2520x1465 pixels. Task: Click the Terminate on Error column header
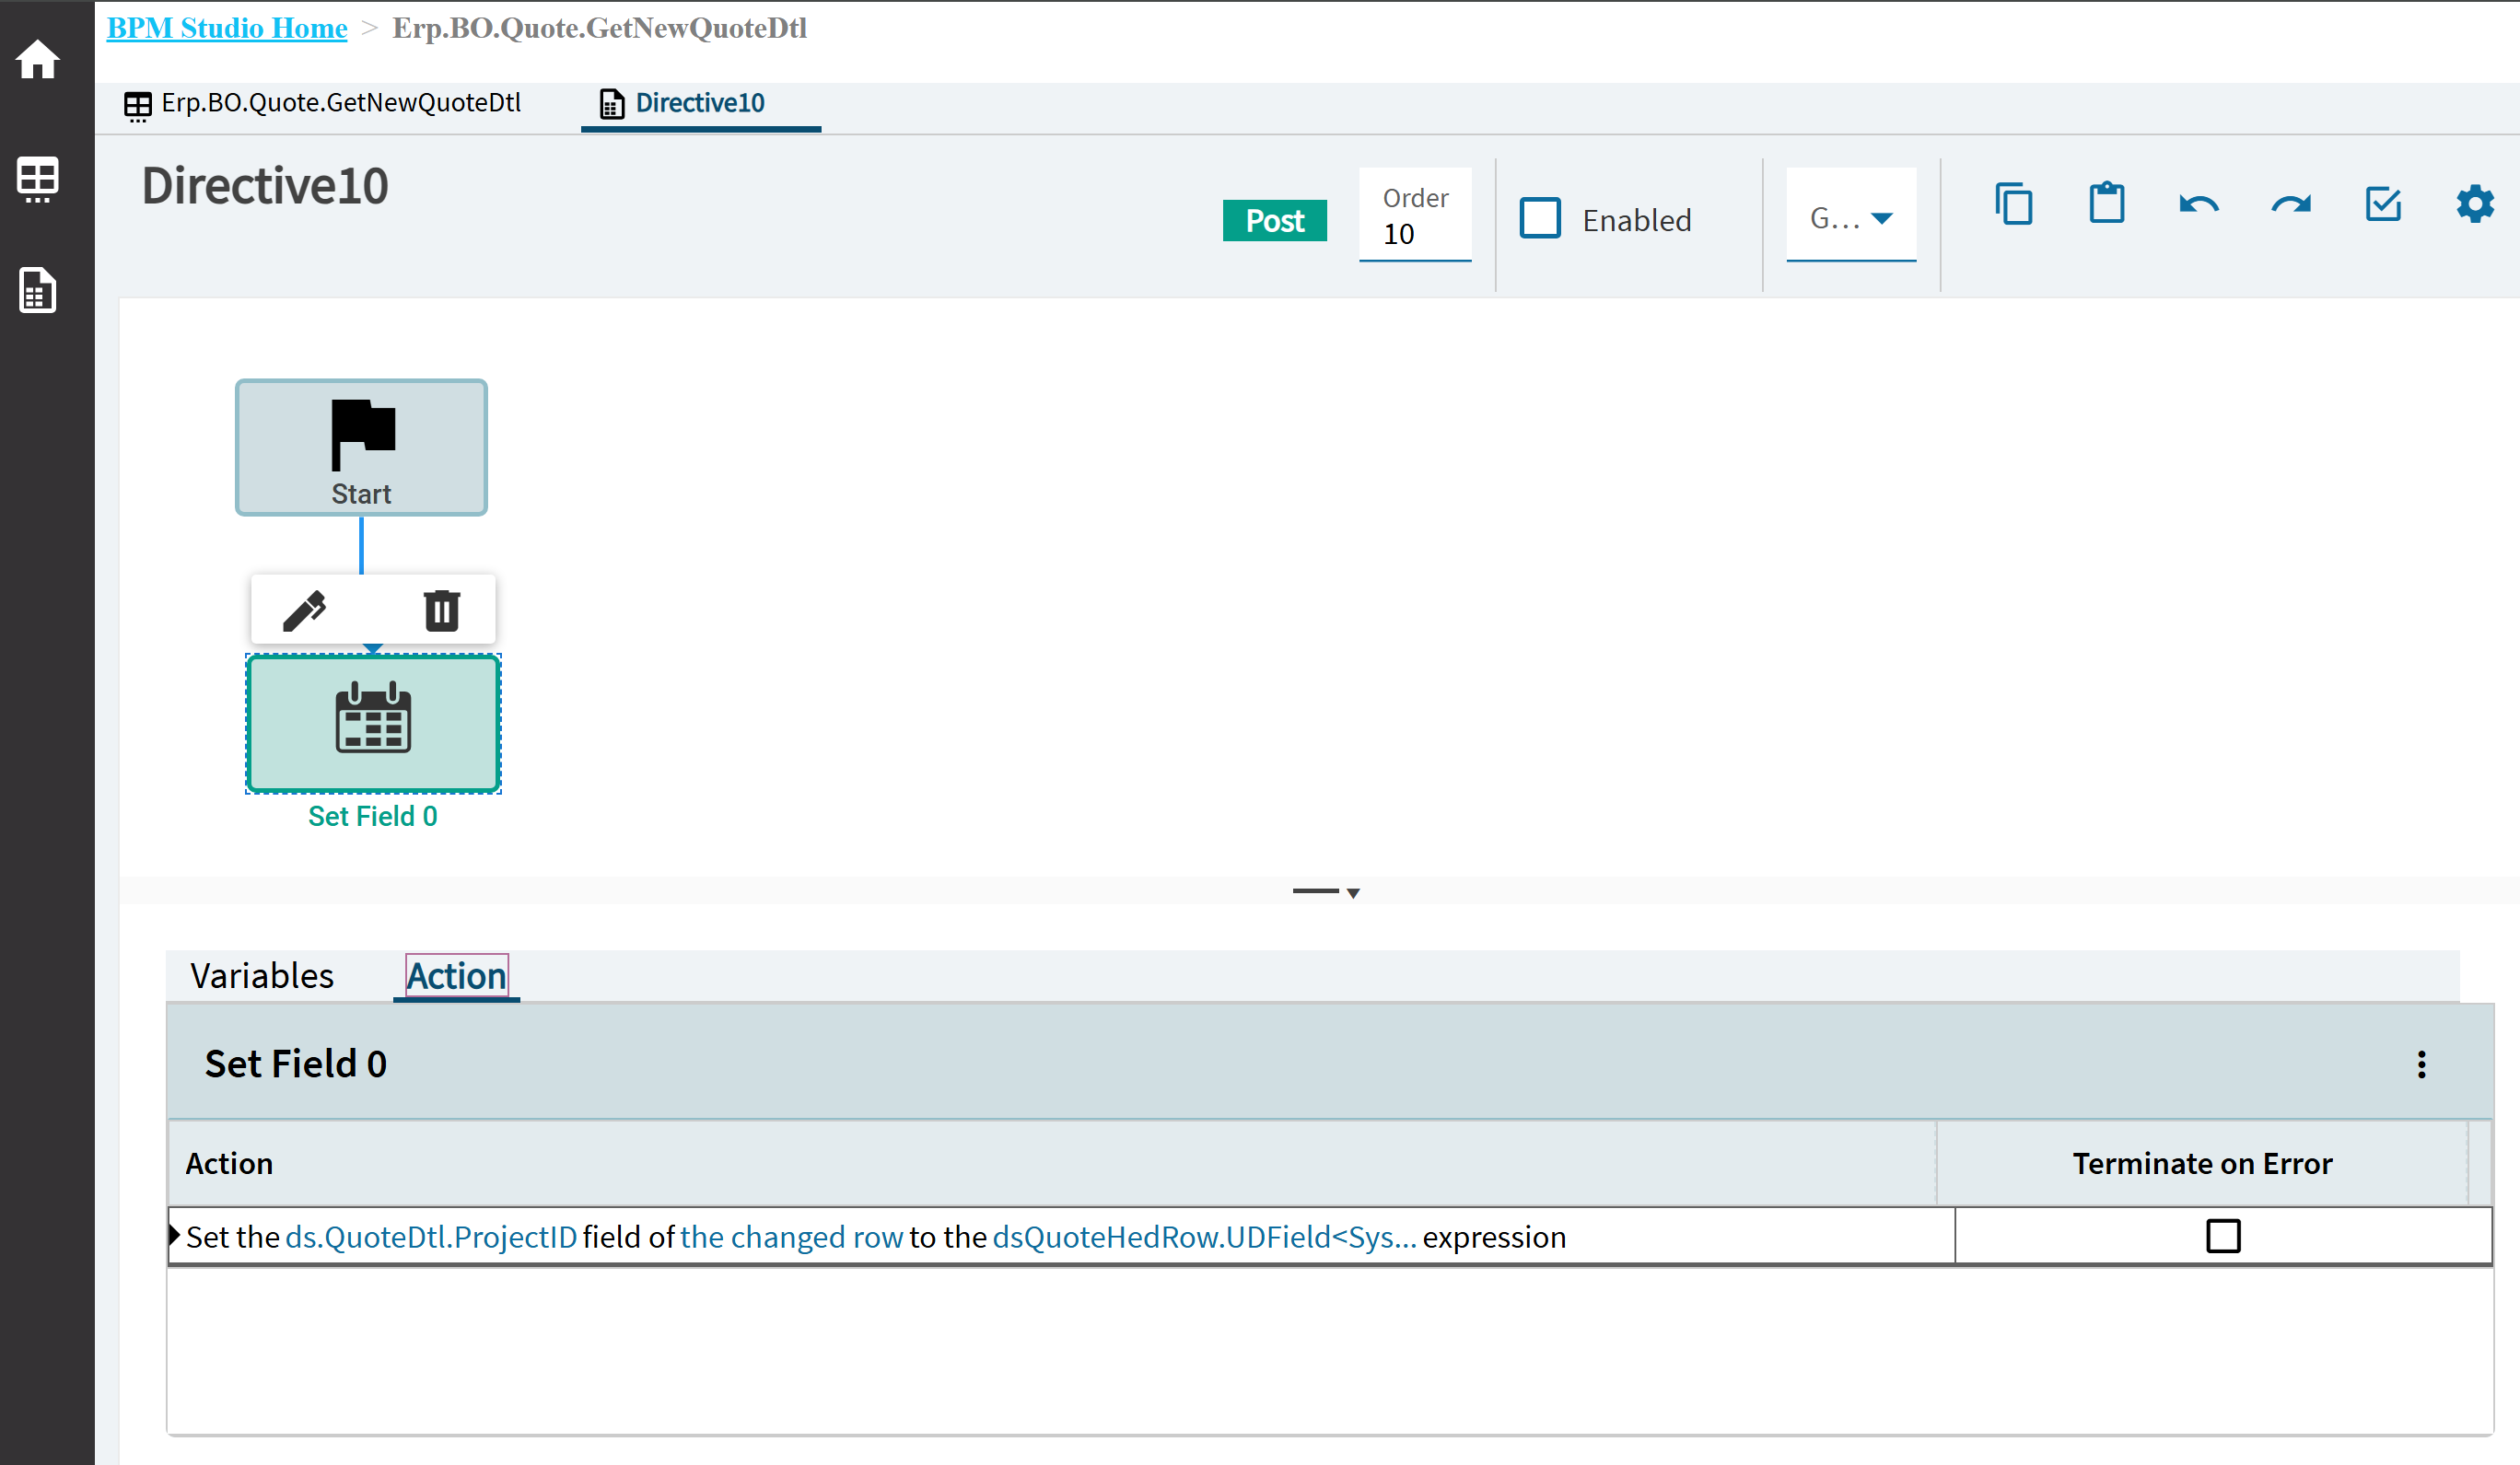2202,1163
